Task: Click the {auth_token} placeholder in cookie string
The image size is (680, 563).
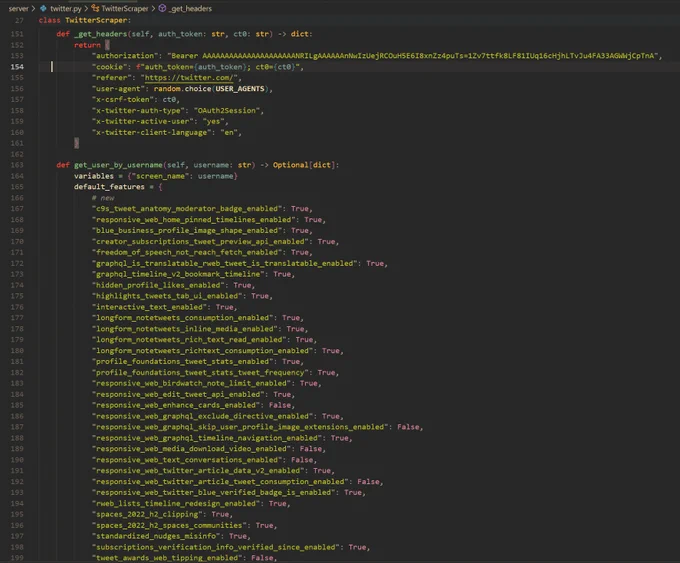Action: tap(220, 67)
